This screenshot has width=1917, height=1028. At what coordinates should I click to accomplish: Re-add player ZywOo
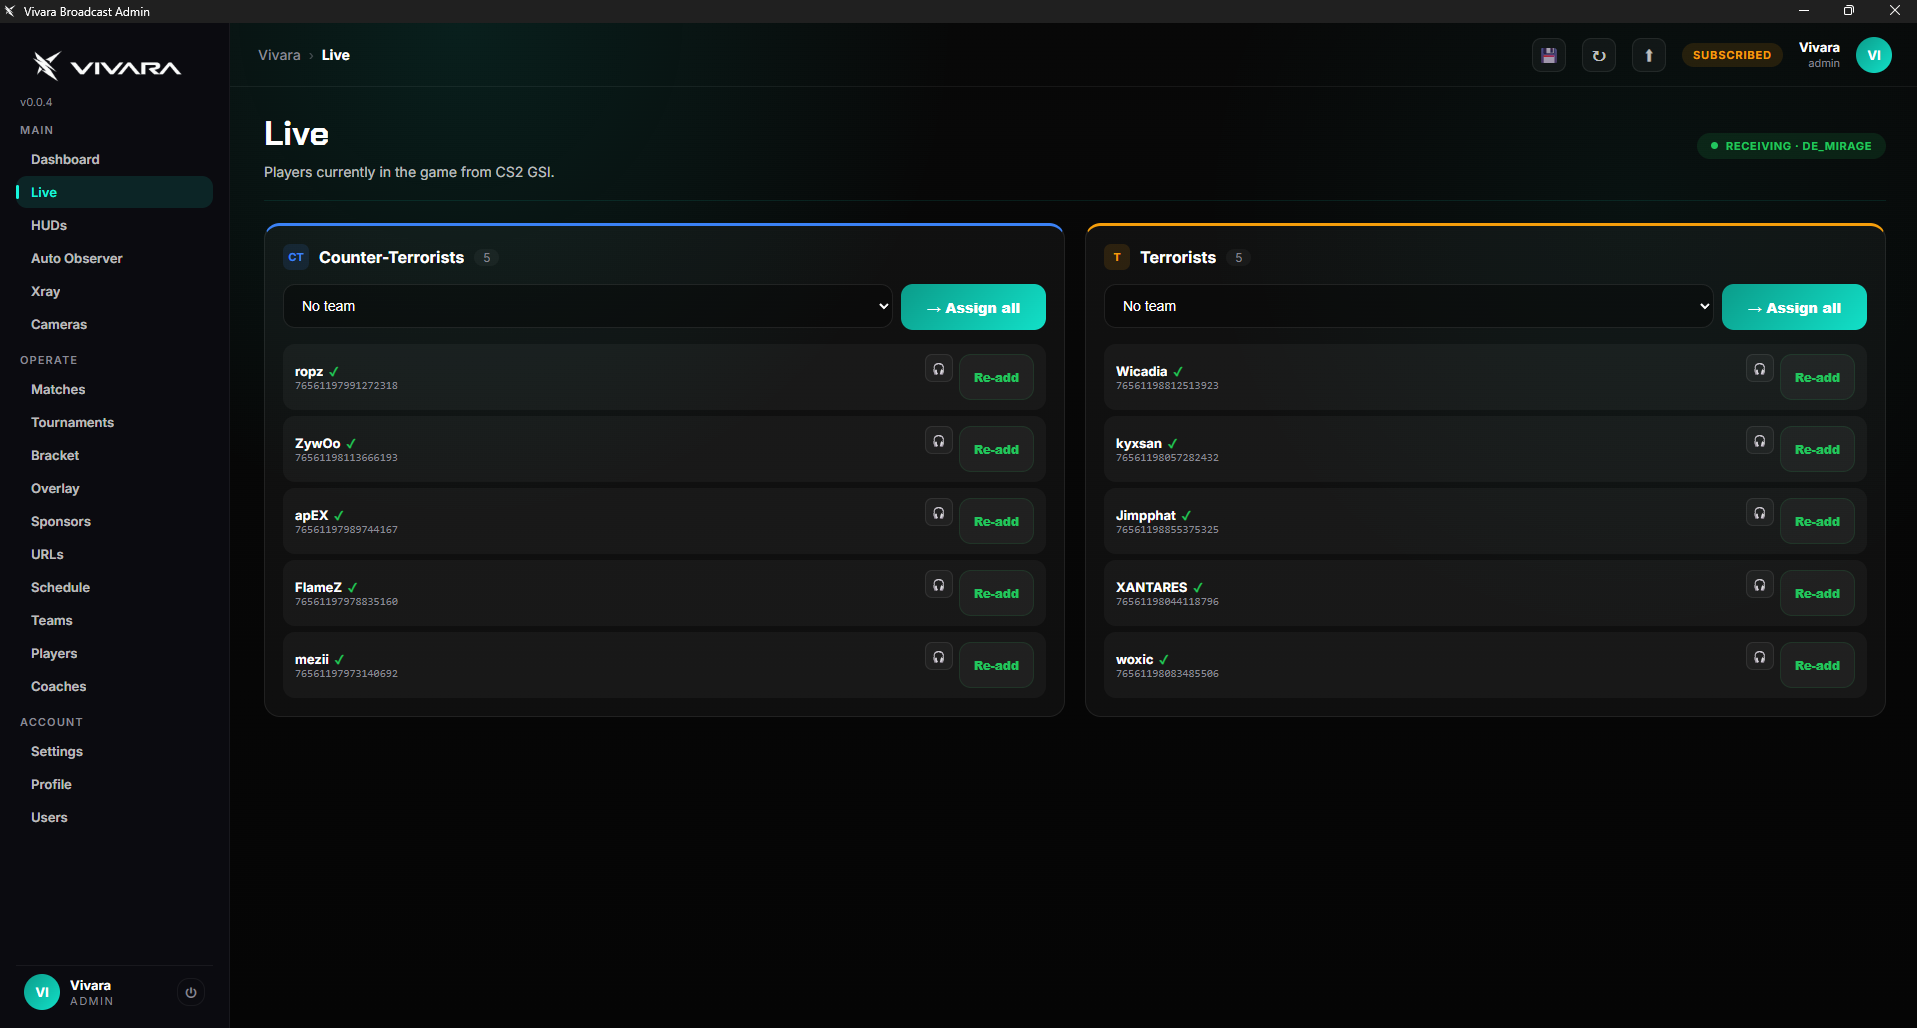click(x=996, y=449)
